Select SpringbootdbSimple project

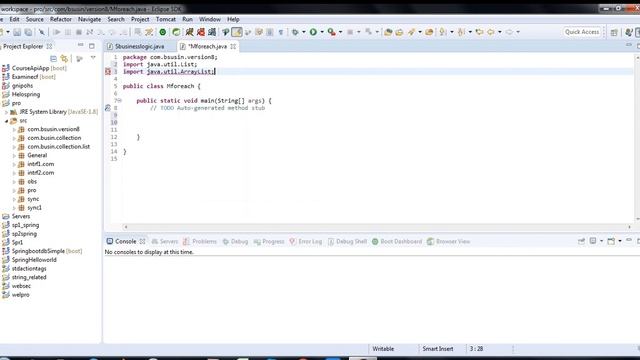click(38, 251)
